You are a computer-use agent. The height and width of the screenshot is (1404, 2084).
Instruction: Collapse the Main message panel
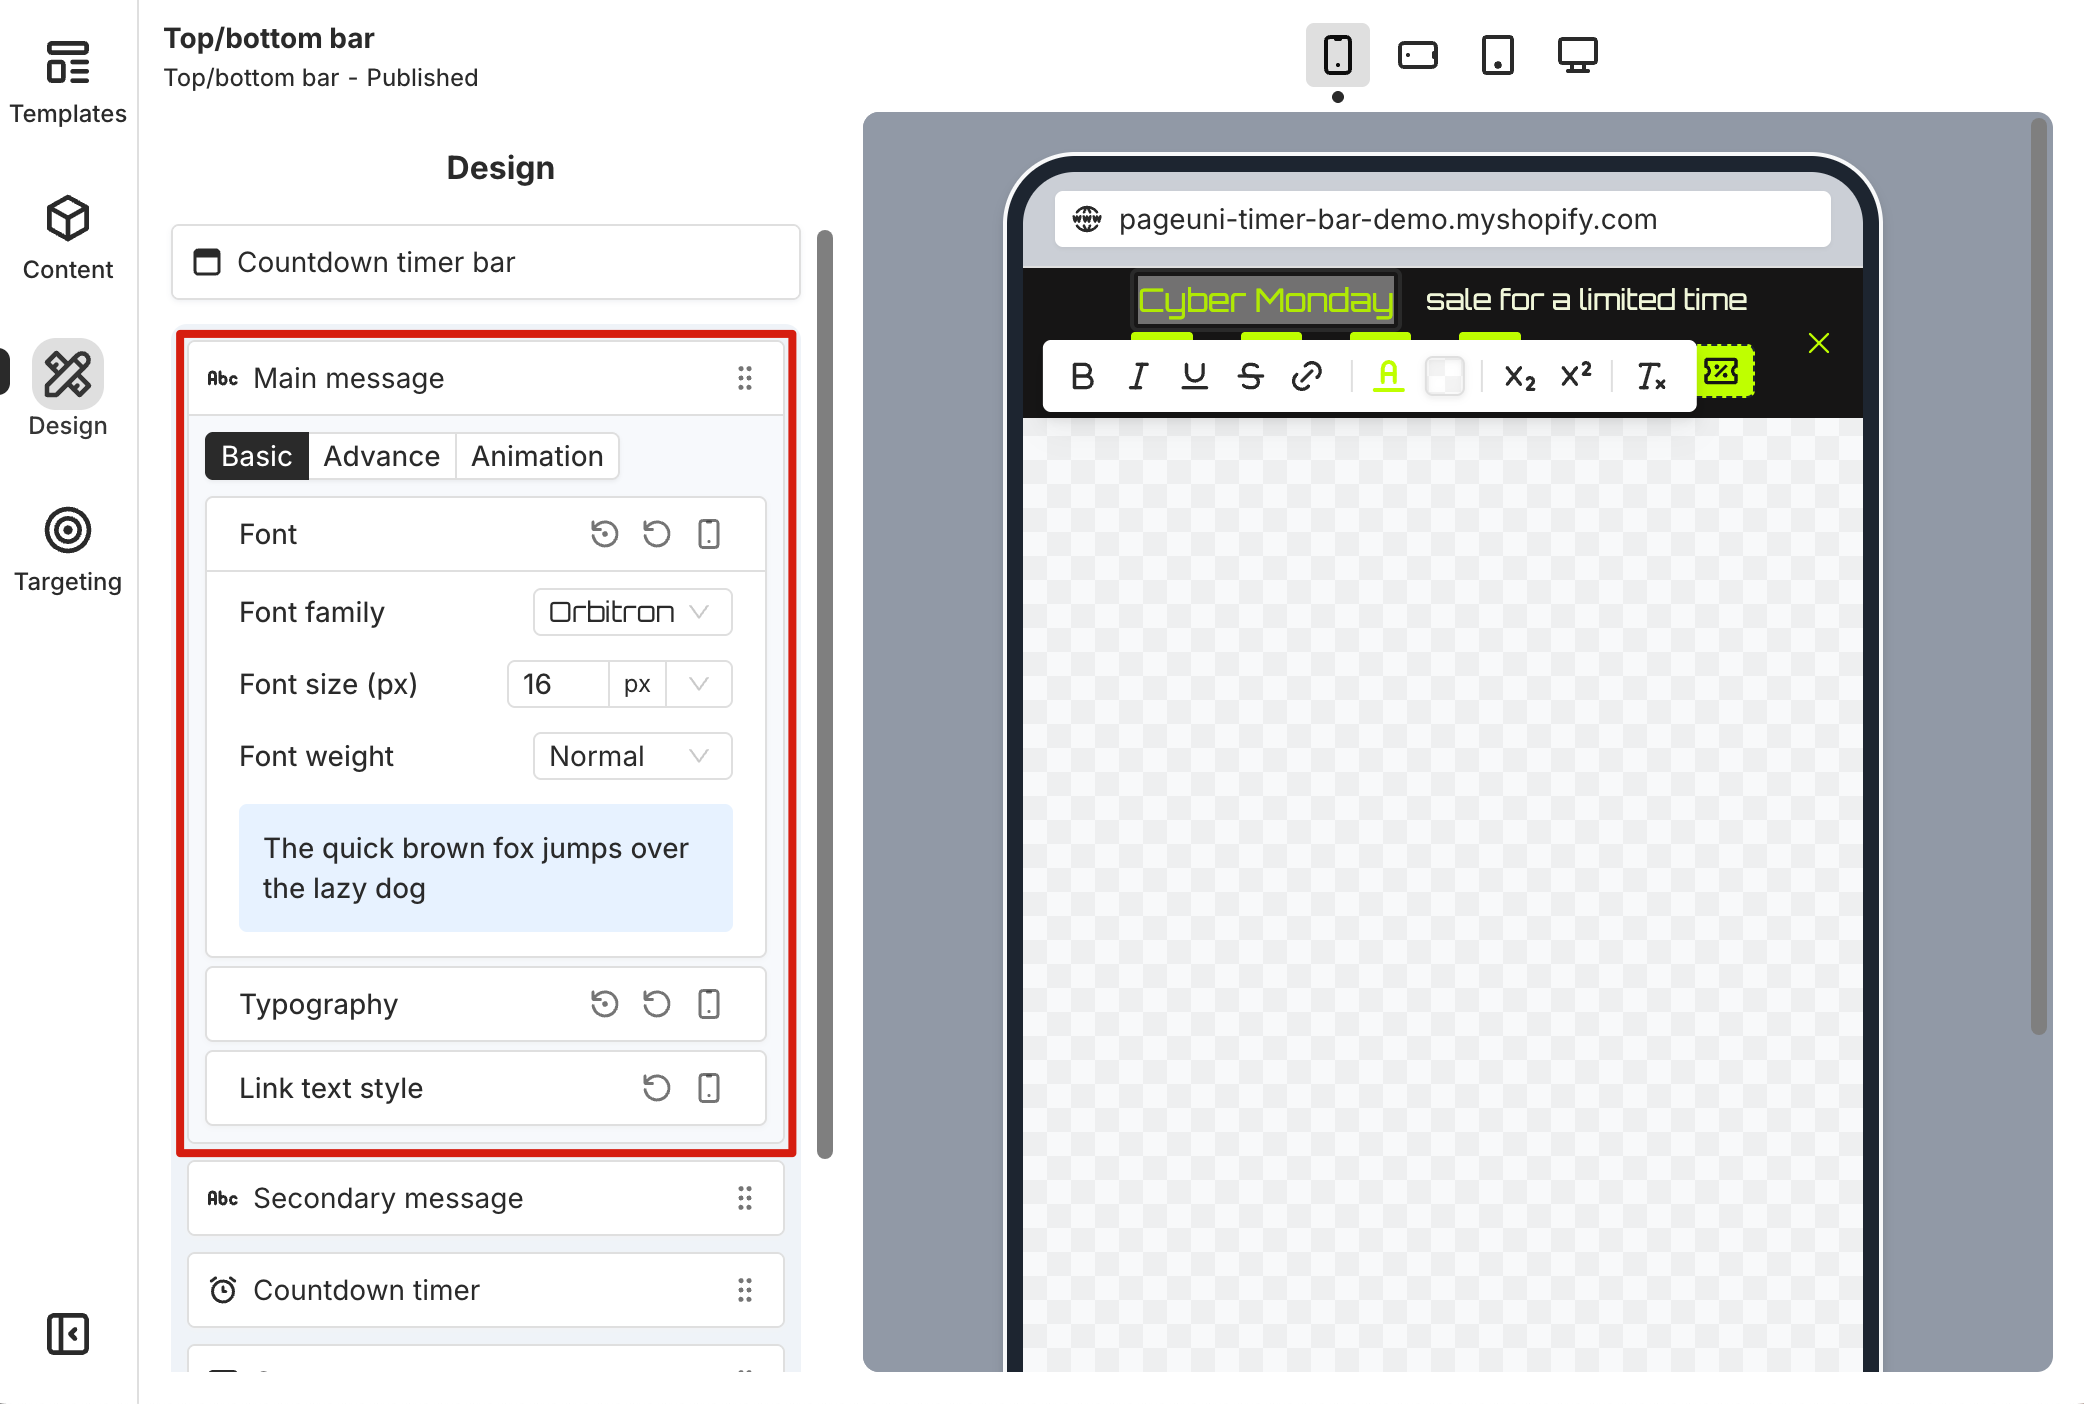tap(486, 378)
